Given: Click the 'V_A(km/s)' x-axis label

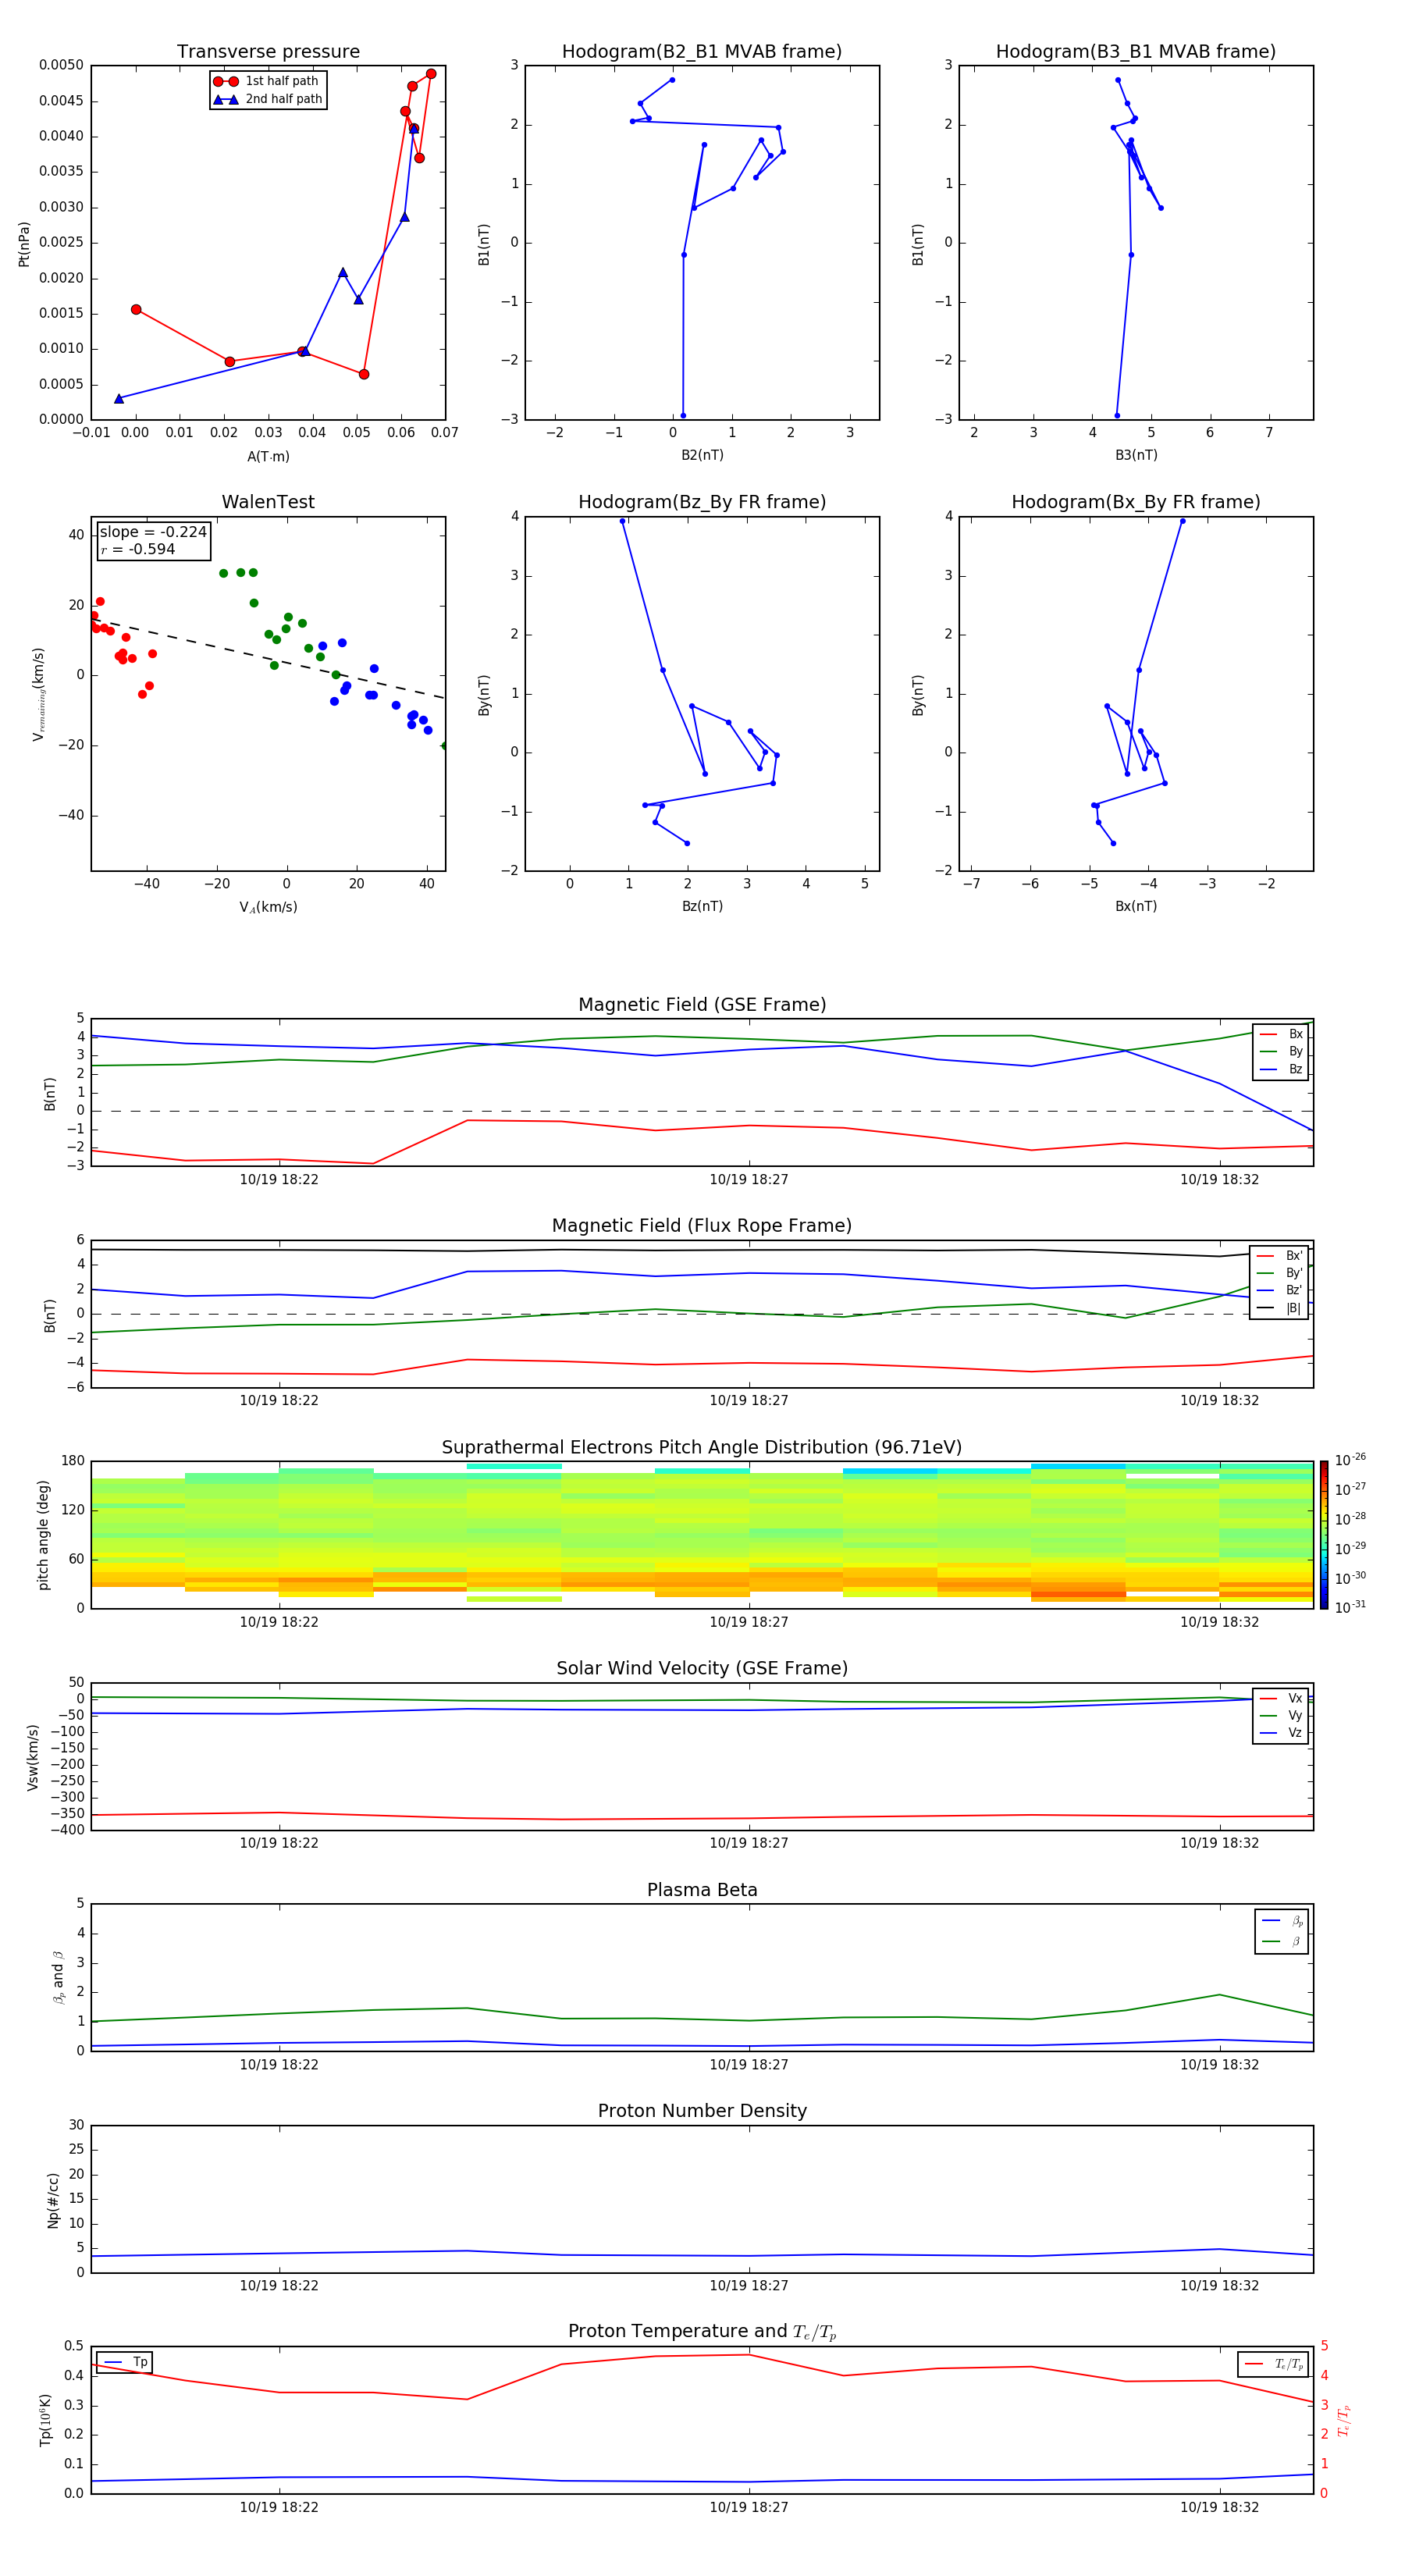Looking at the screenshot, I should tap(268, 907).
